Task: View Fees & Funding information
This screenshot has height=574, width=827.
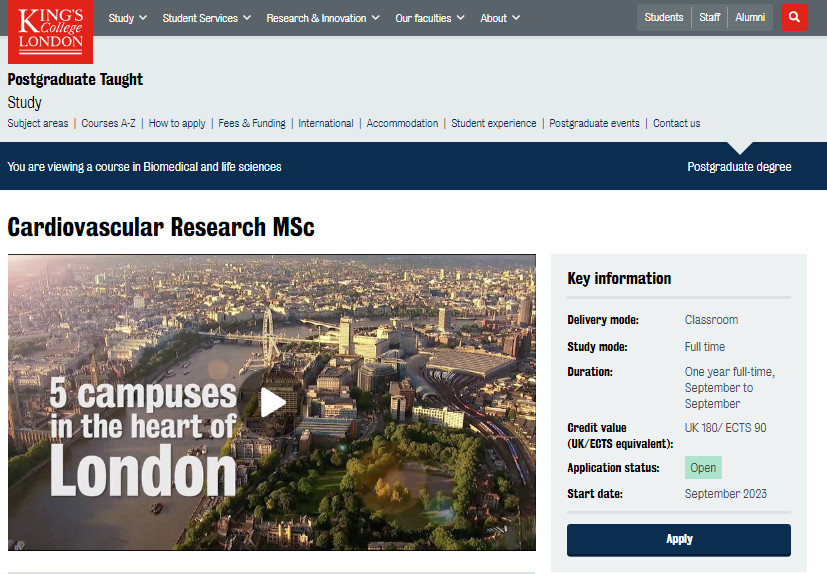Action: click(252, 123)
